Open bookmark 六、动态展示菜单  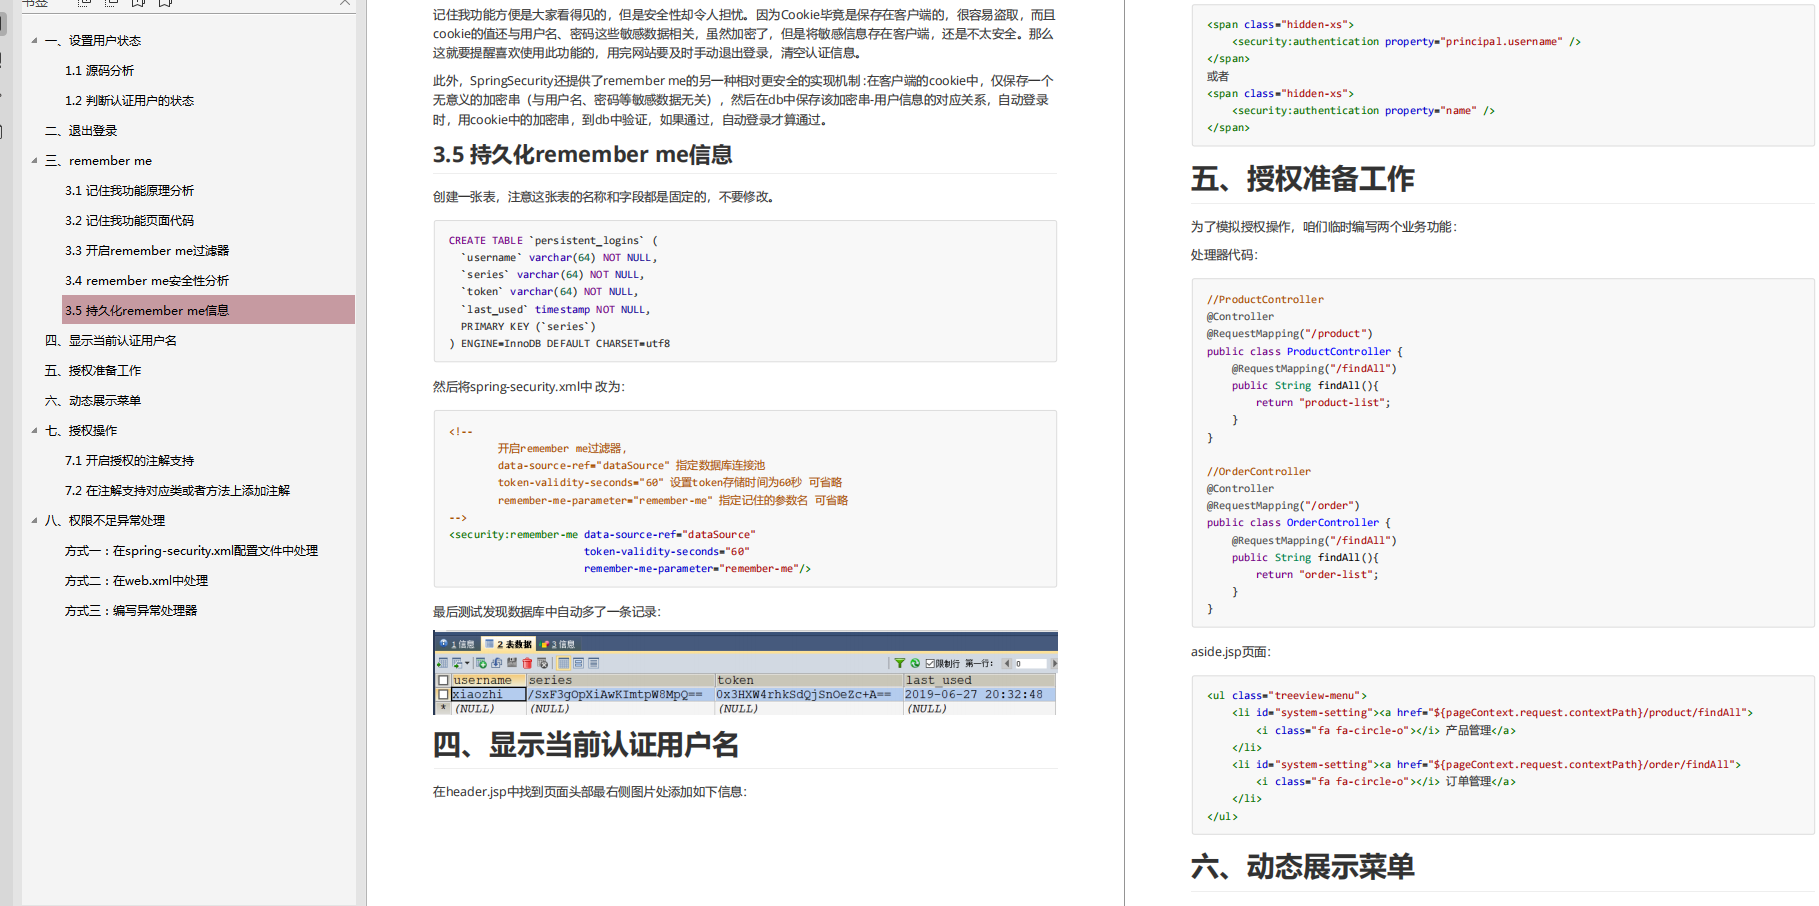pos(93,400)
